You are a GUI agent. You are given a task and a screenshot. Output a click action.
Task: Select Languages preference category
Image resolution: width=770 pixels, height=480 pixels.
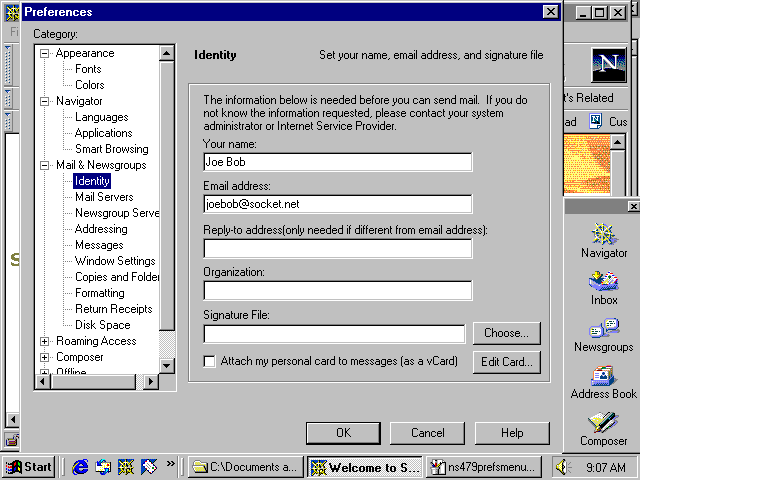point(102,117)
